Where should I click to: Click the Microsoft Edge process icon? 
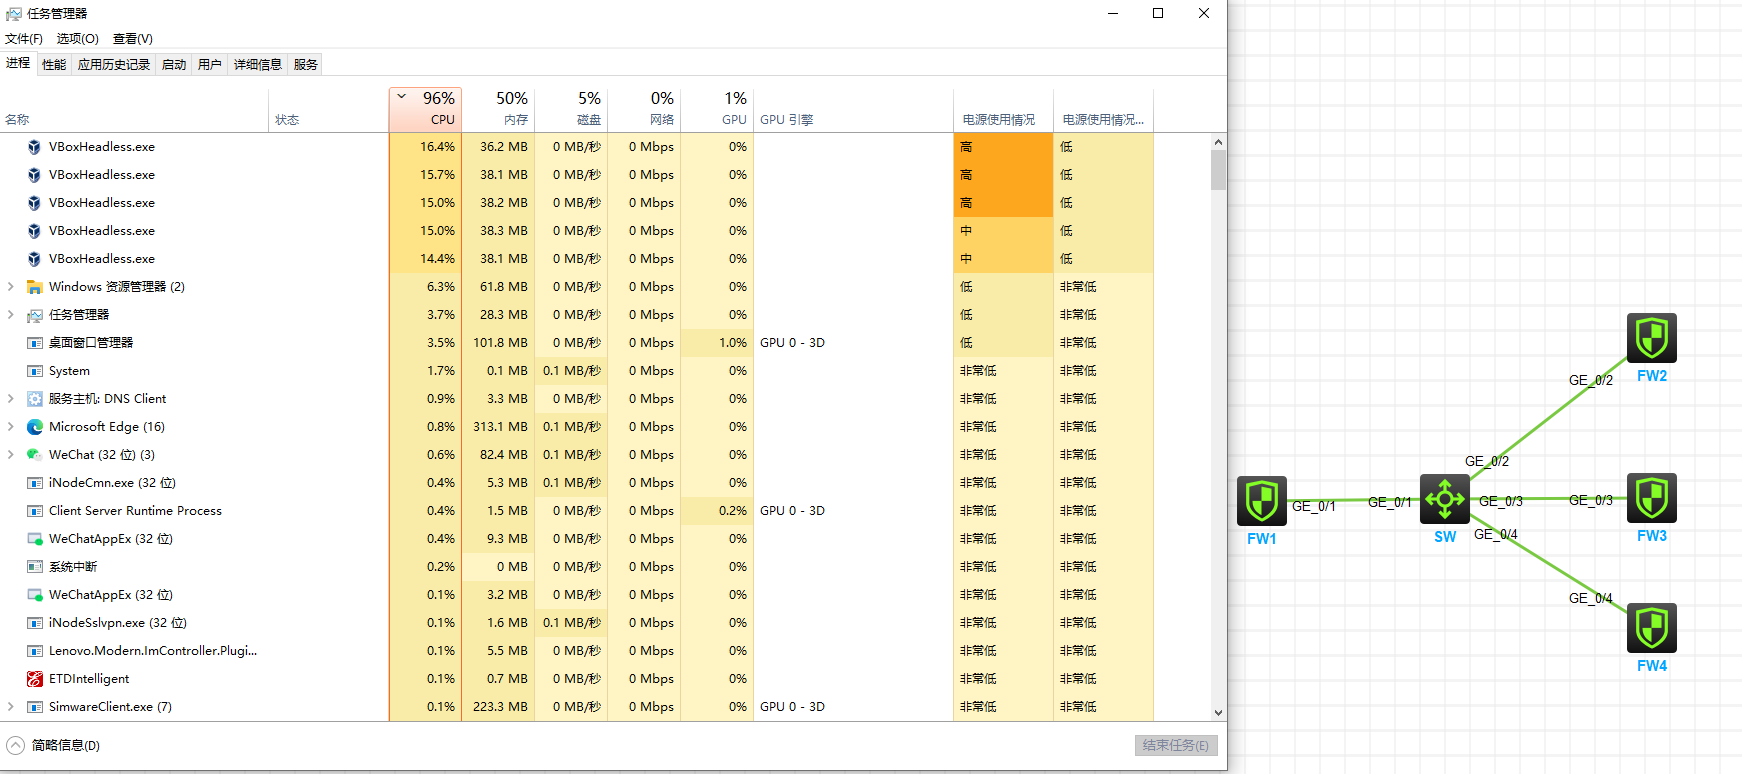pyautogui.click(x=35, y=427)
